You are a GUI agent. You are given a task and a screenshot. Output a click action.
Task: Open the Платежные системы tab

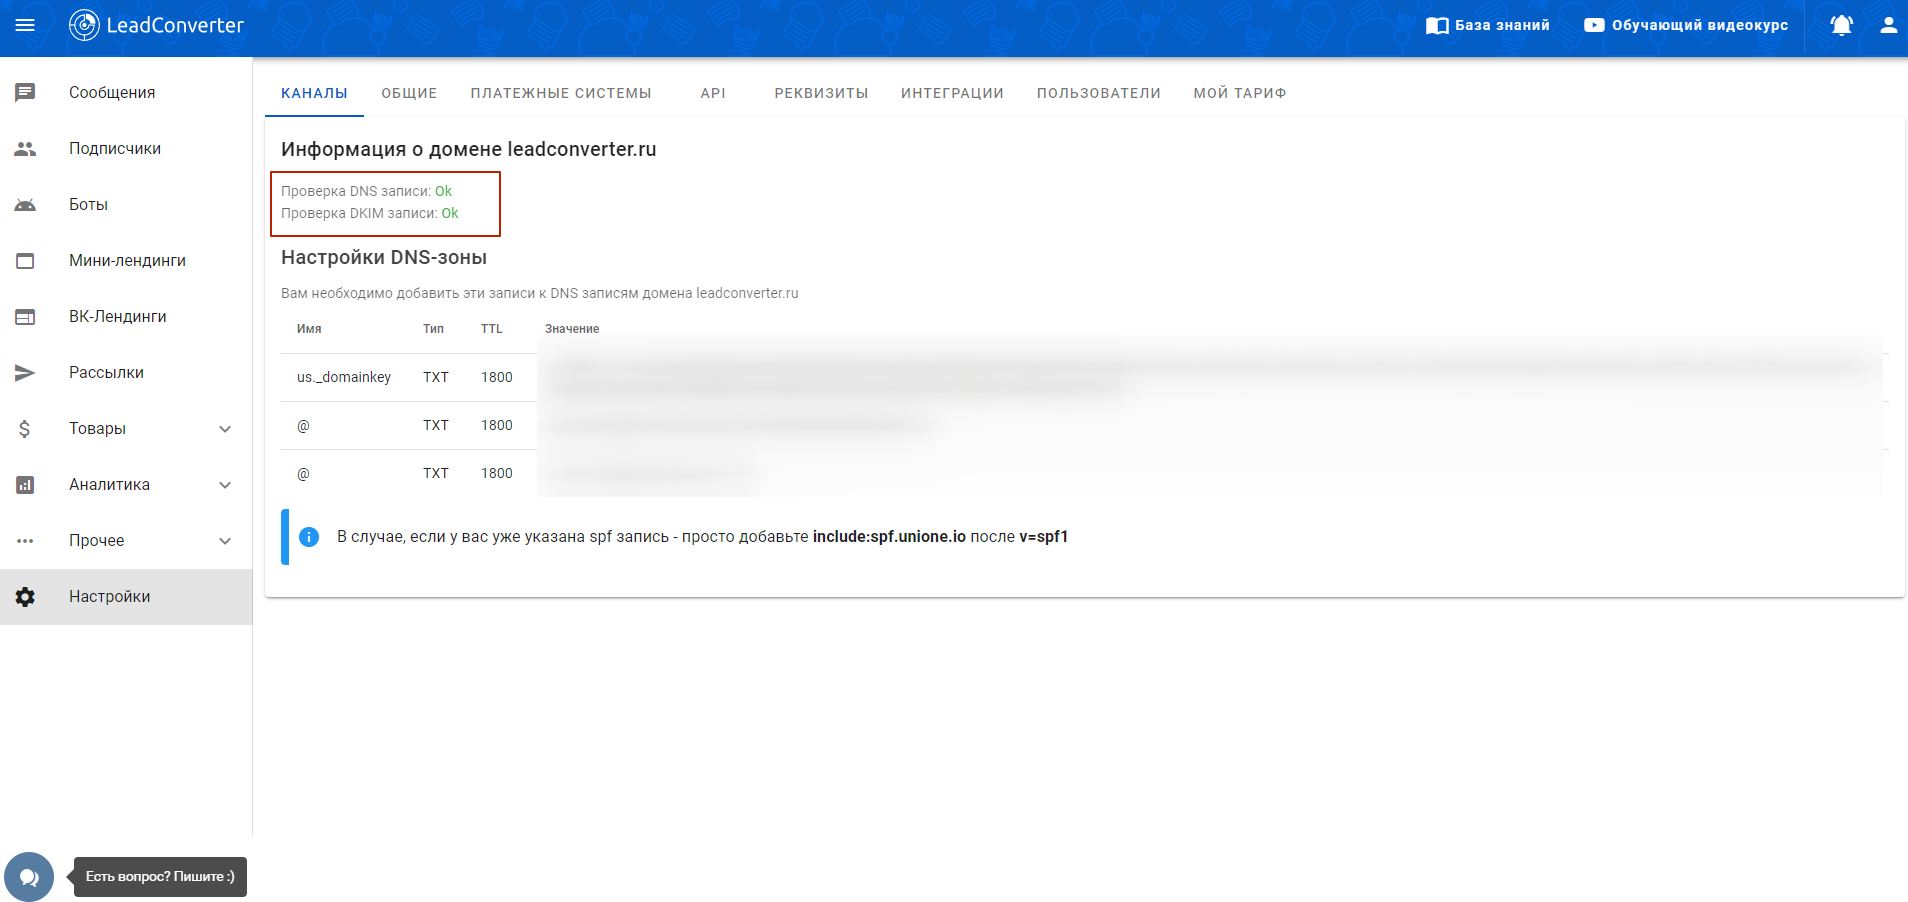coord(561,93)
